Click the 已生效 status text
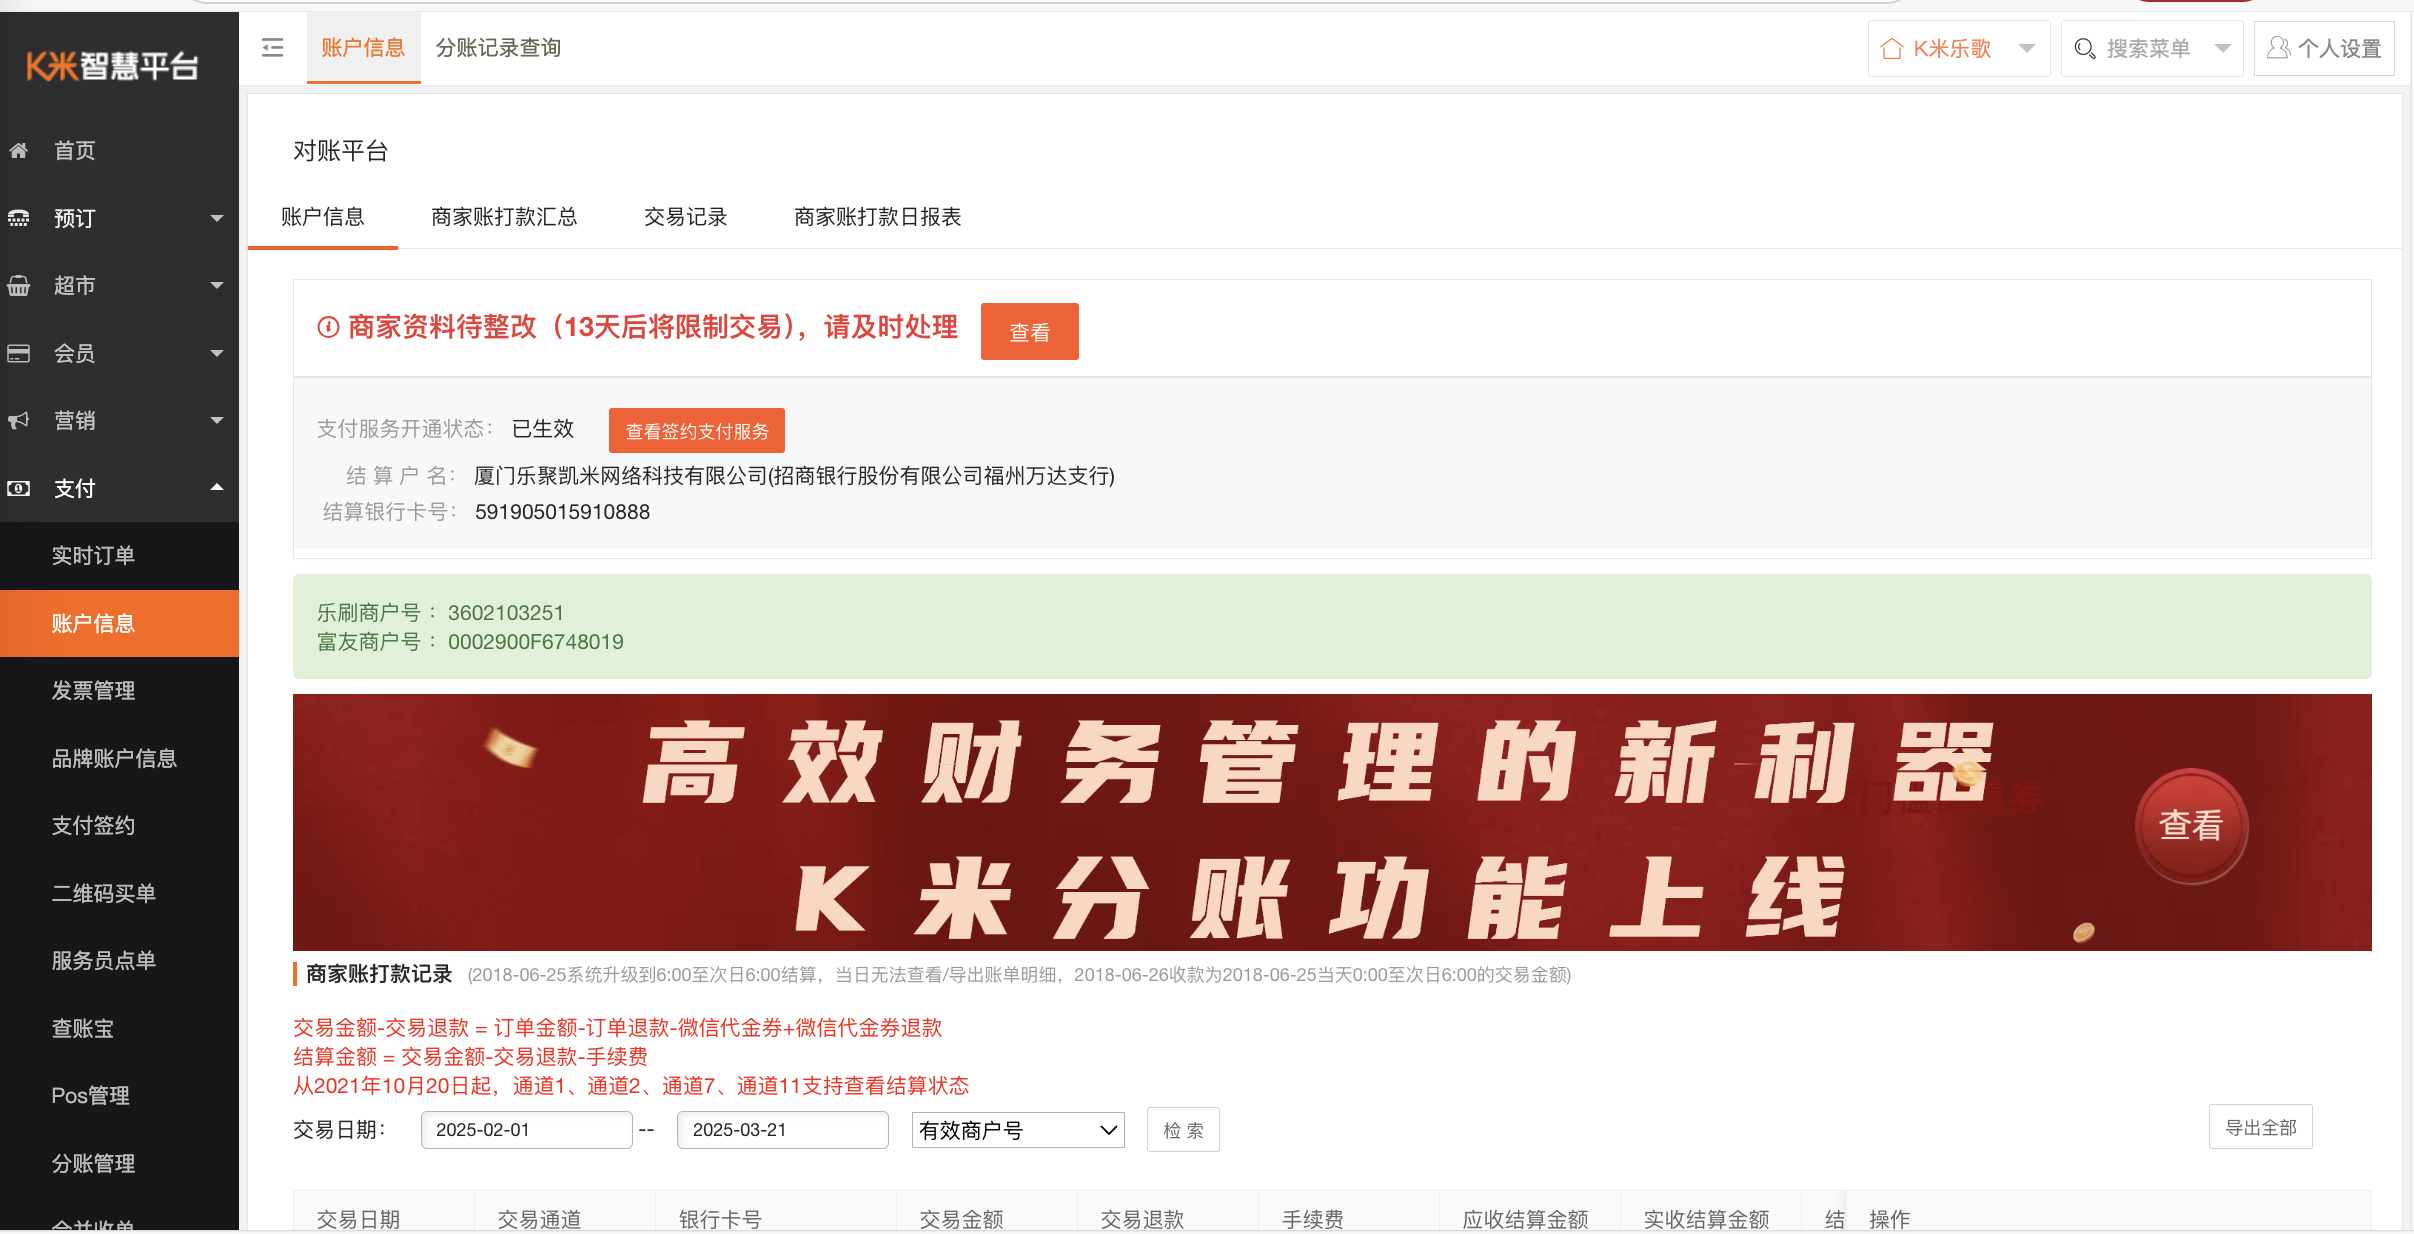 pos(543,429)
